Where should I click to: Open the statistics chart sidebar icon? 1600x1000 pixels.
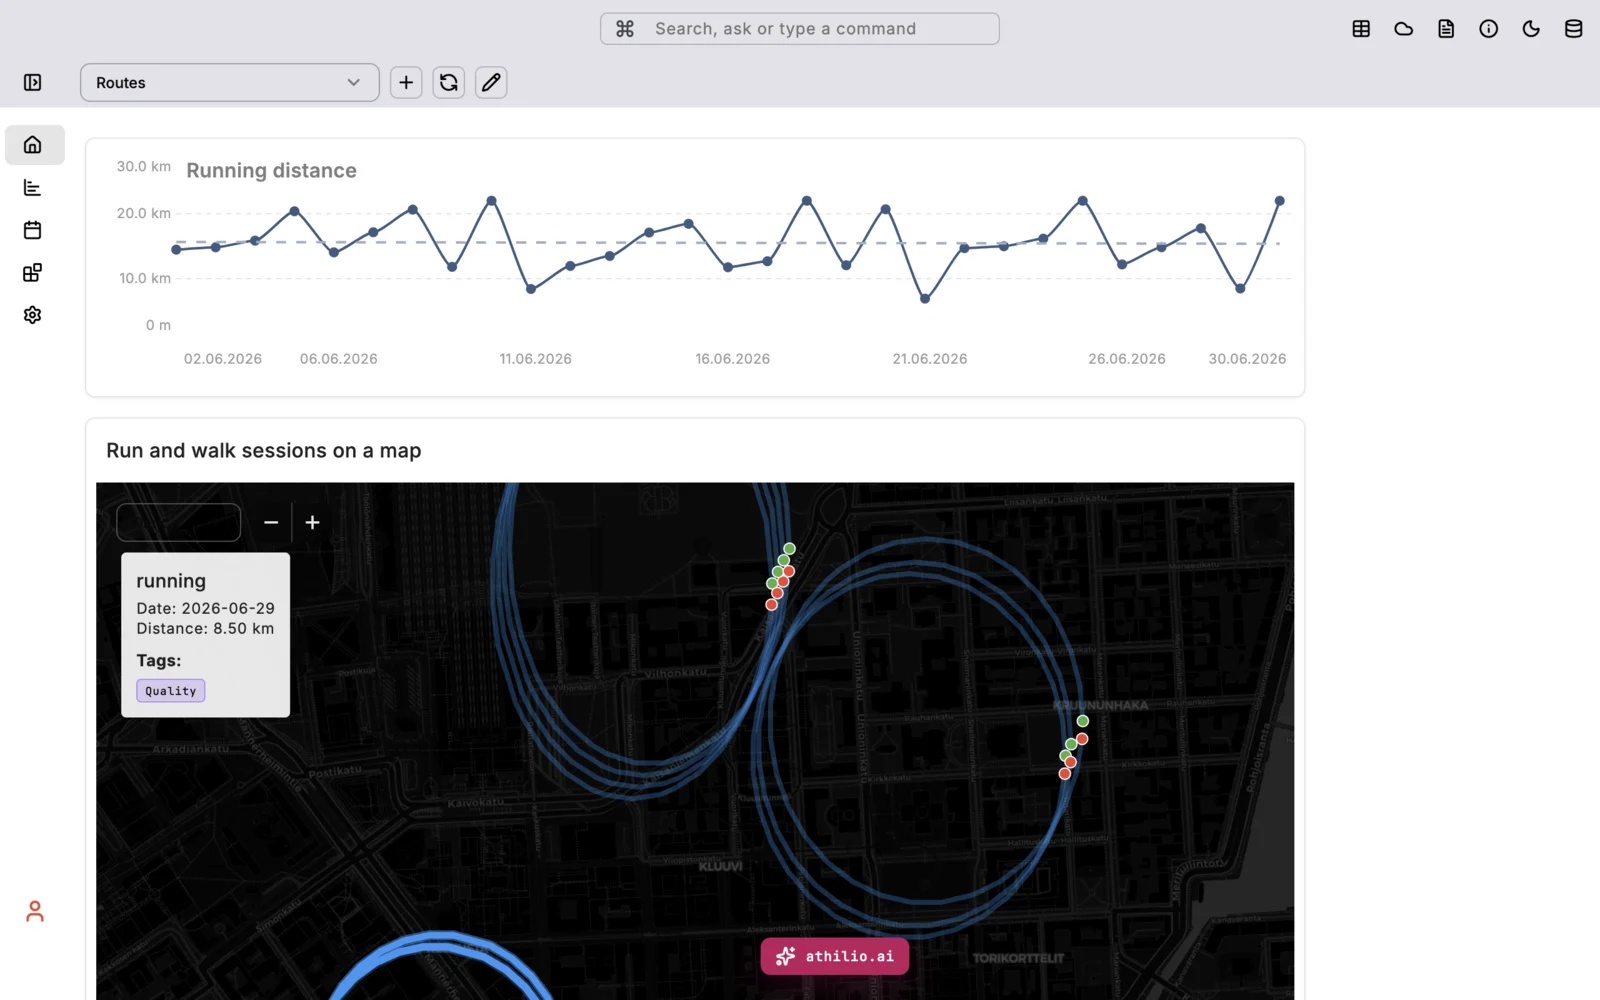pyautogui.click(x=33, y=188)
